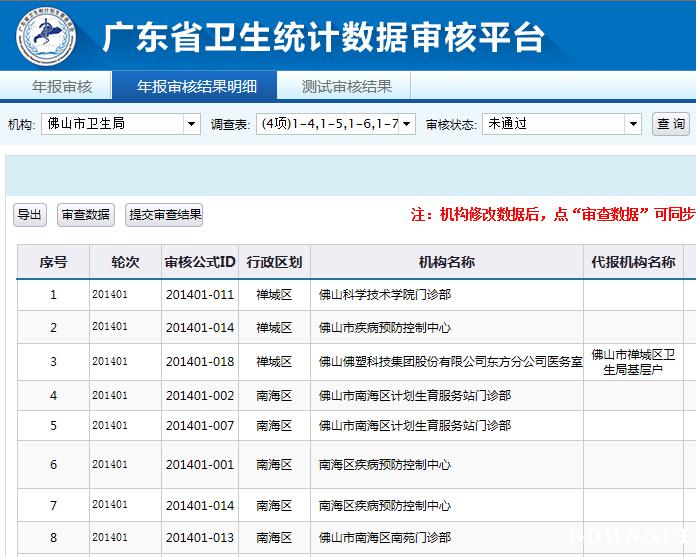This screenshot has width=696, height=557.
Task: Click the 机构名称 column header
Action: (x=447, y=262)
